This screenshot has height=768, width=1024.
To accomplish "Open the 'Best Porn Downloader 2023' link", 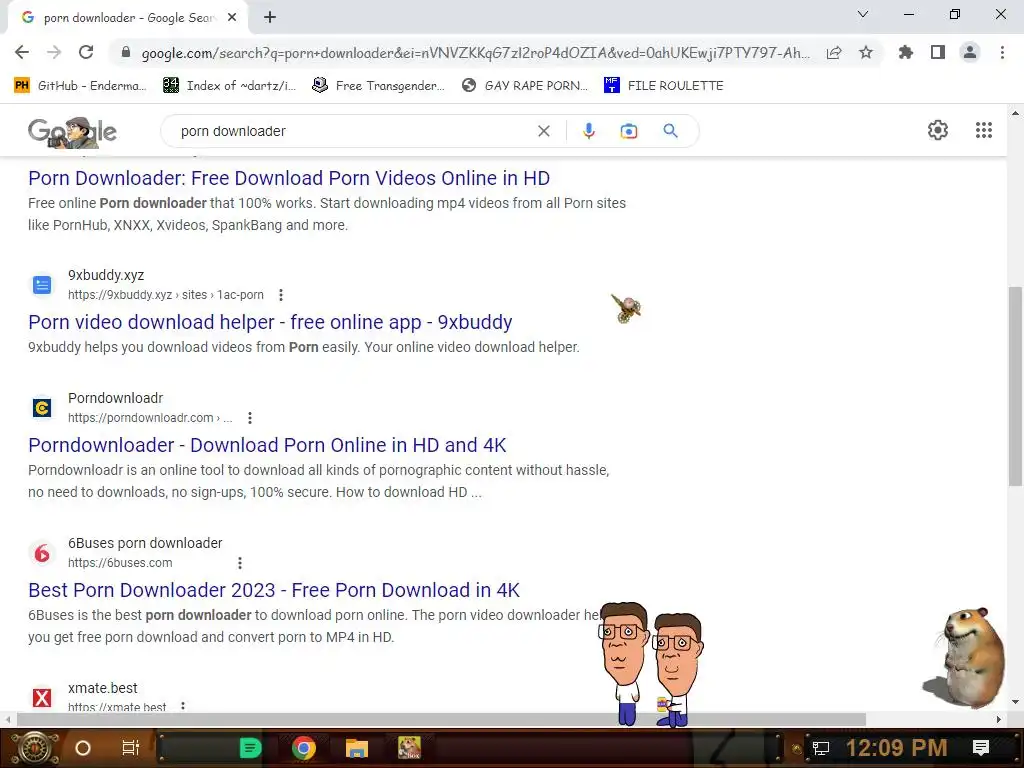I will click(x=274, y=590).
